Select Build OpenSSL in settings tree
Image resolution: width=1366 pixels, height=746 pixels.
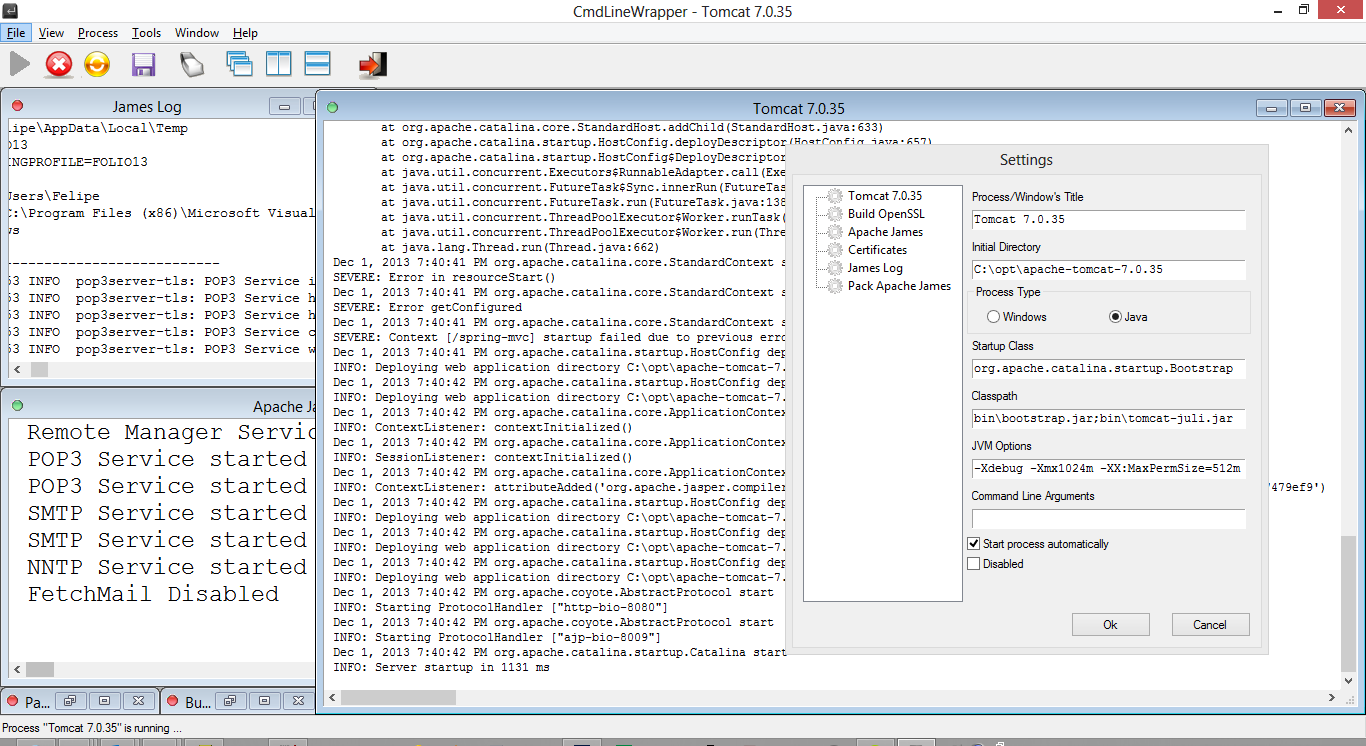[x=886, y=214]
